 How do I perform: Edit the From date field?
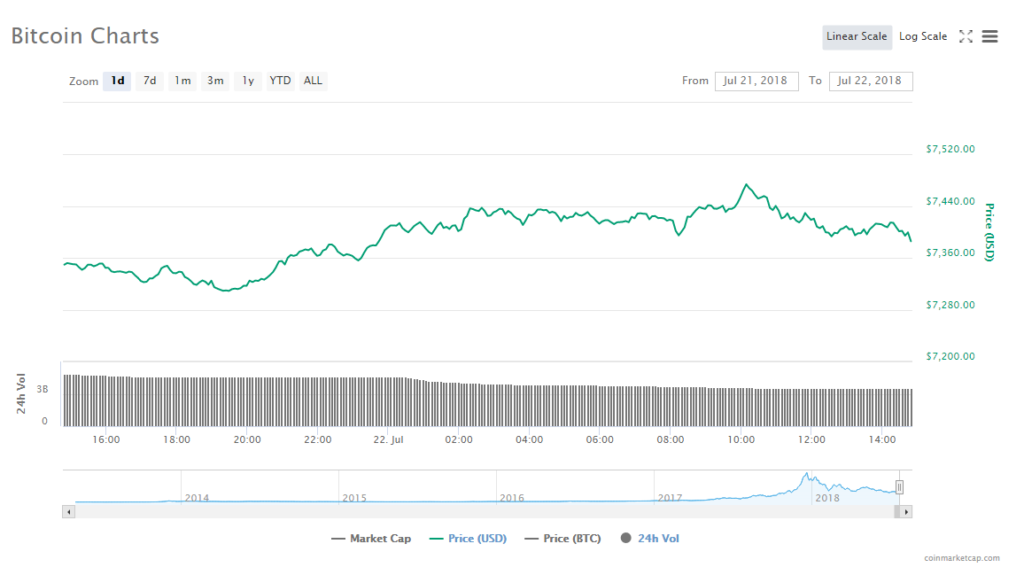tap(756, 81)
